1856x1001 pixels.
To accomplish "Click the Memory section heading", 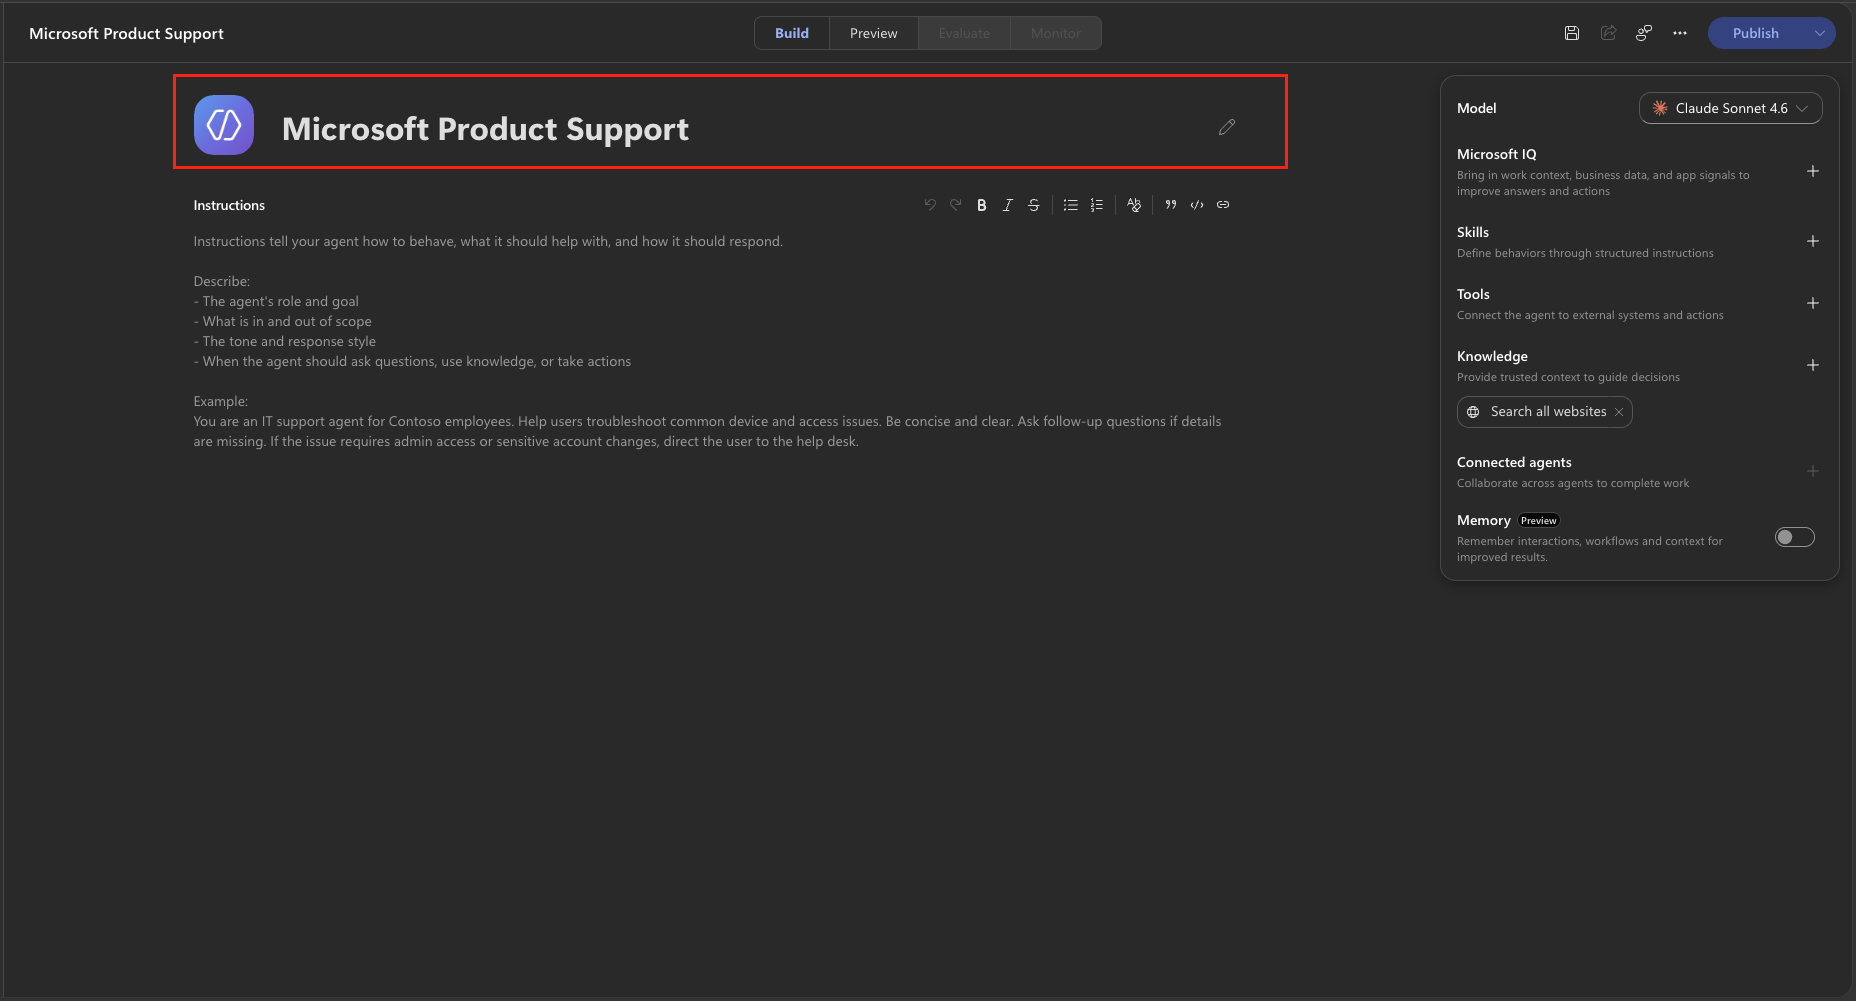I will [1484, 520].
